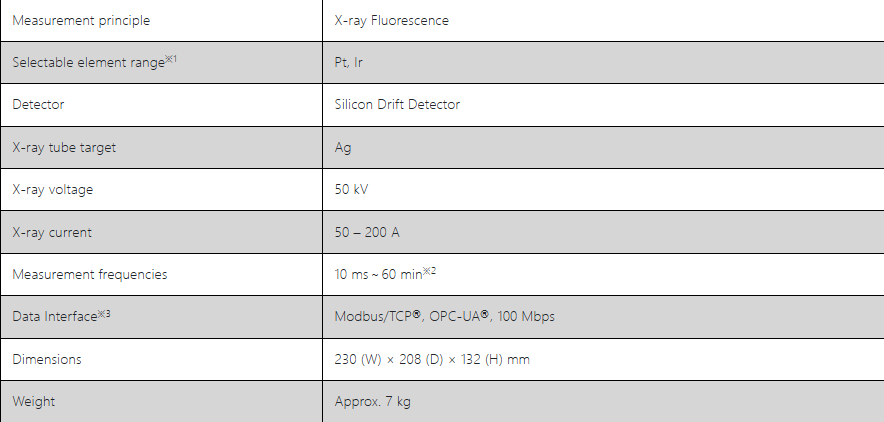Select the "50 – 200 A" current value
The image size is (884, 422).
367,232
